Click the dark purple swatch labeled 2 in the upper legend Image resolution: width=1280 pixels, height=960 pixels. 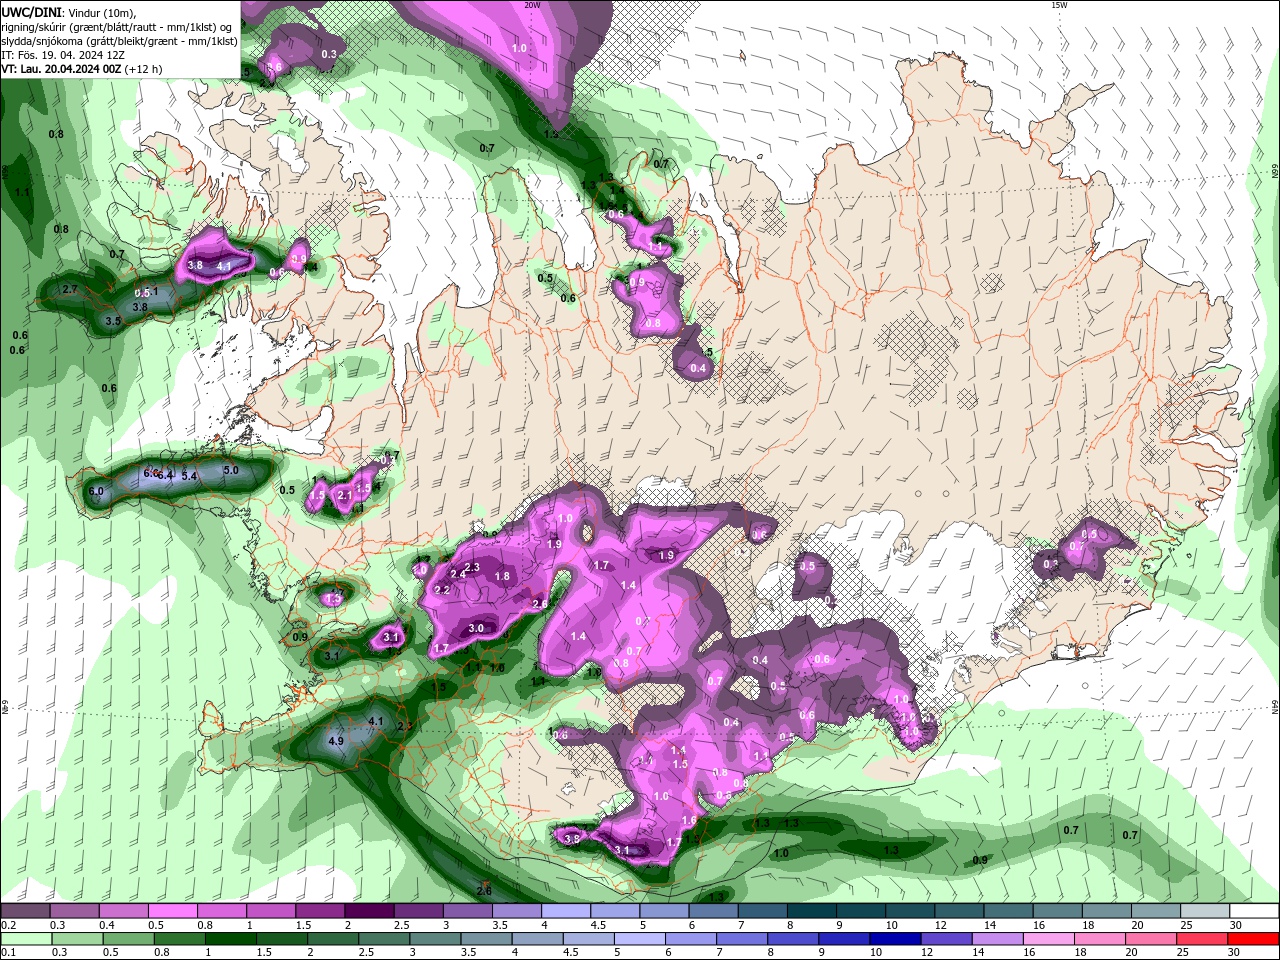(x=368, y=911)
